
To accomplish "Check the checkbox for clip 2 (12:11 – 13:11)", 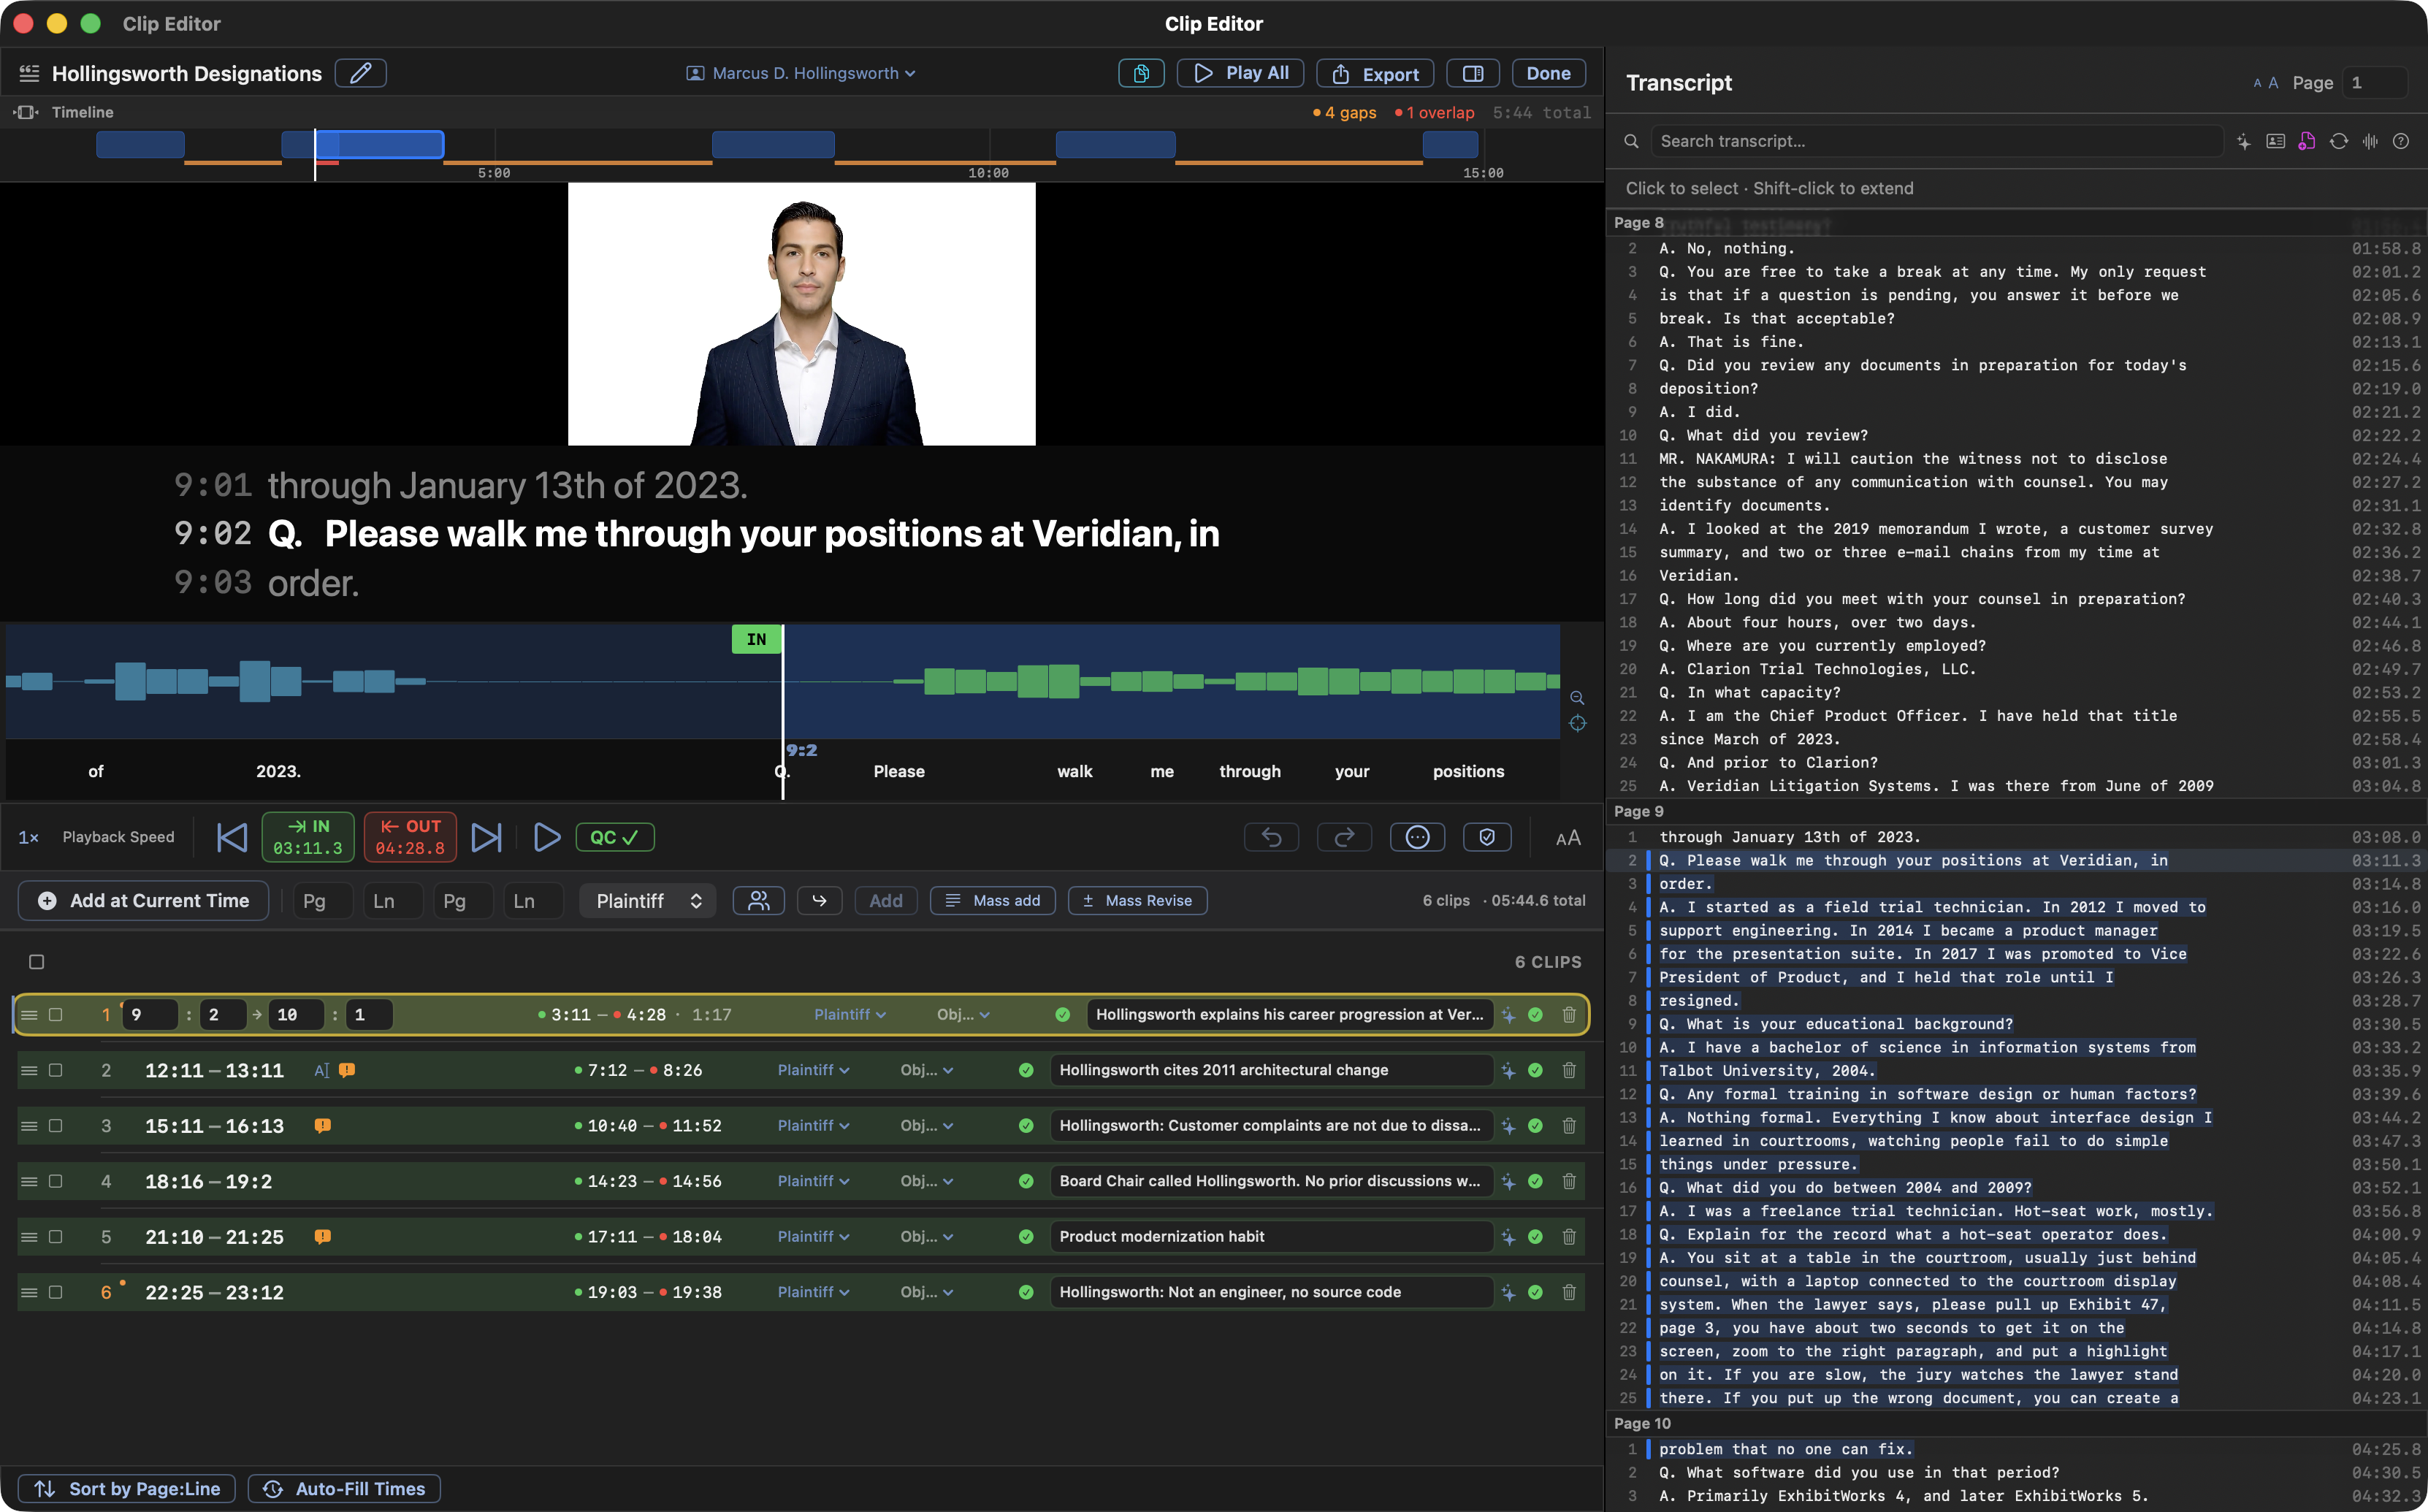I will [56, 1070].
